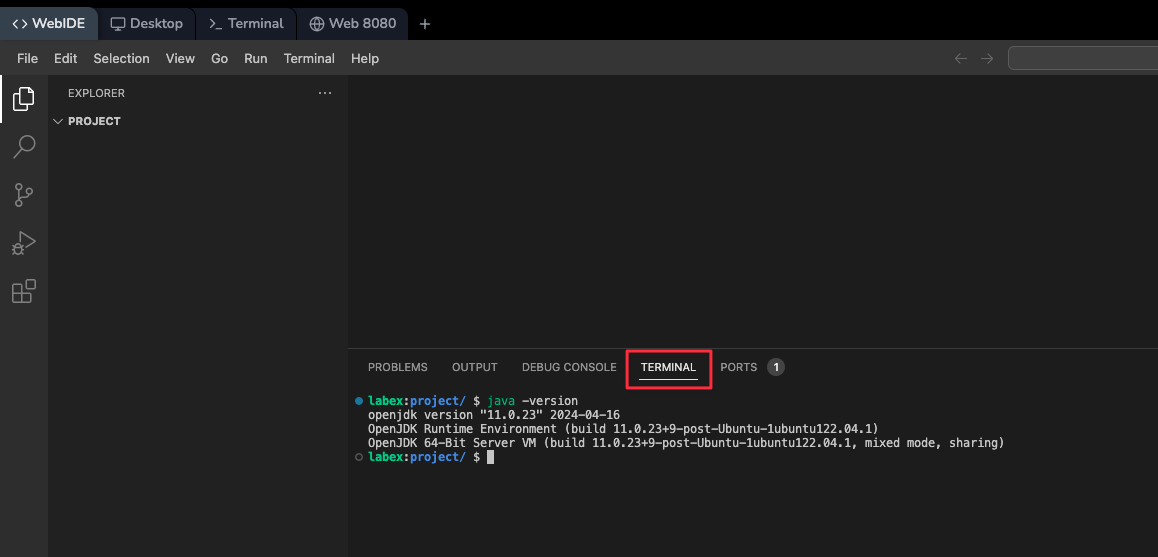The image size is (1158, 557).
Task: Click the 'java -version' command text
Action: click(532, 401)
